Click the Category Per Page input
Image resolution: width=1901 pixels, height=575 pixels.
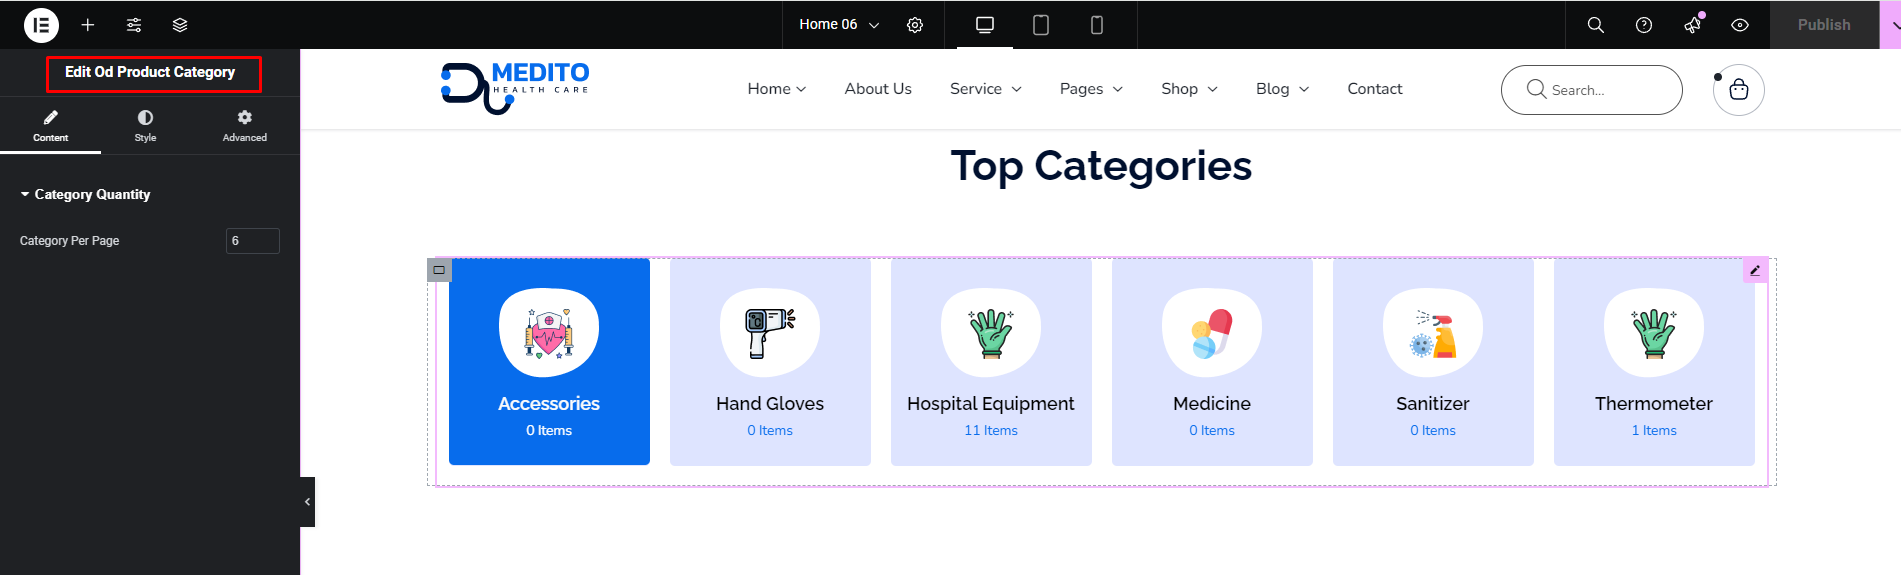(x=252, y=241)
